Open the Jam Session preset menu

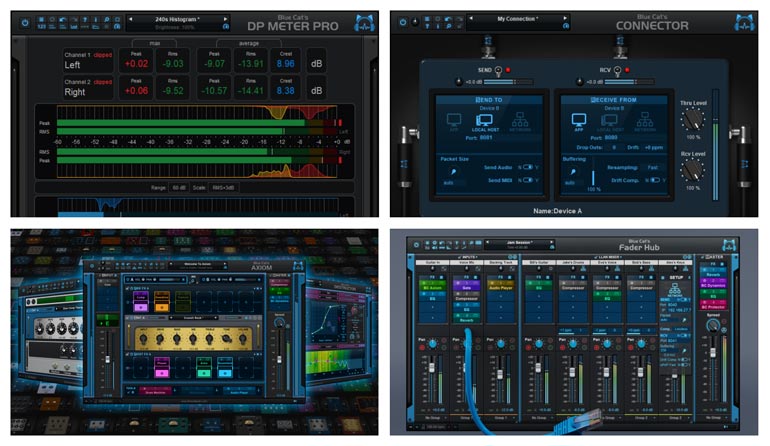point(519,243)
